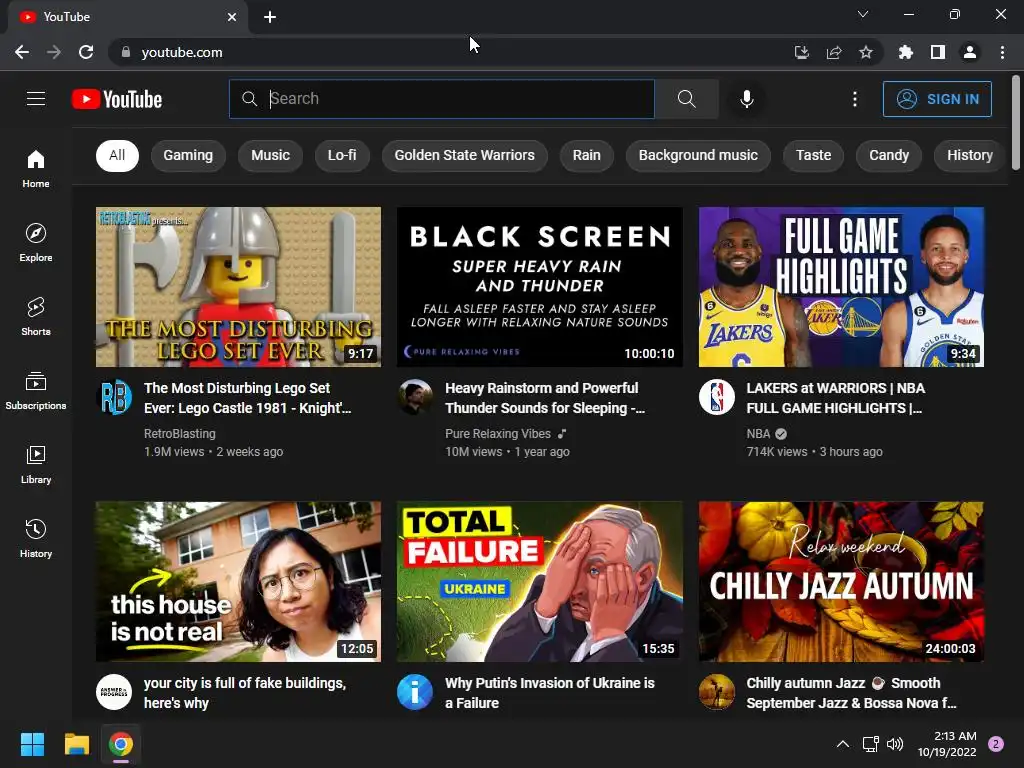
Task: Start voice search with microphone icon
Action: pyautogui.click(x=746, y=99)
